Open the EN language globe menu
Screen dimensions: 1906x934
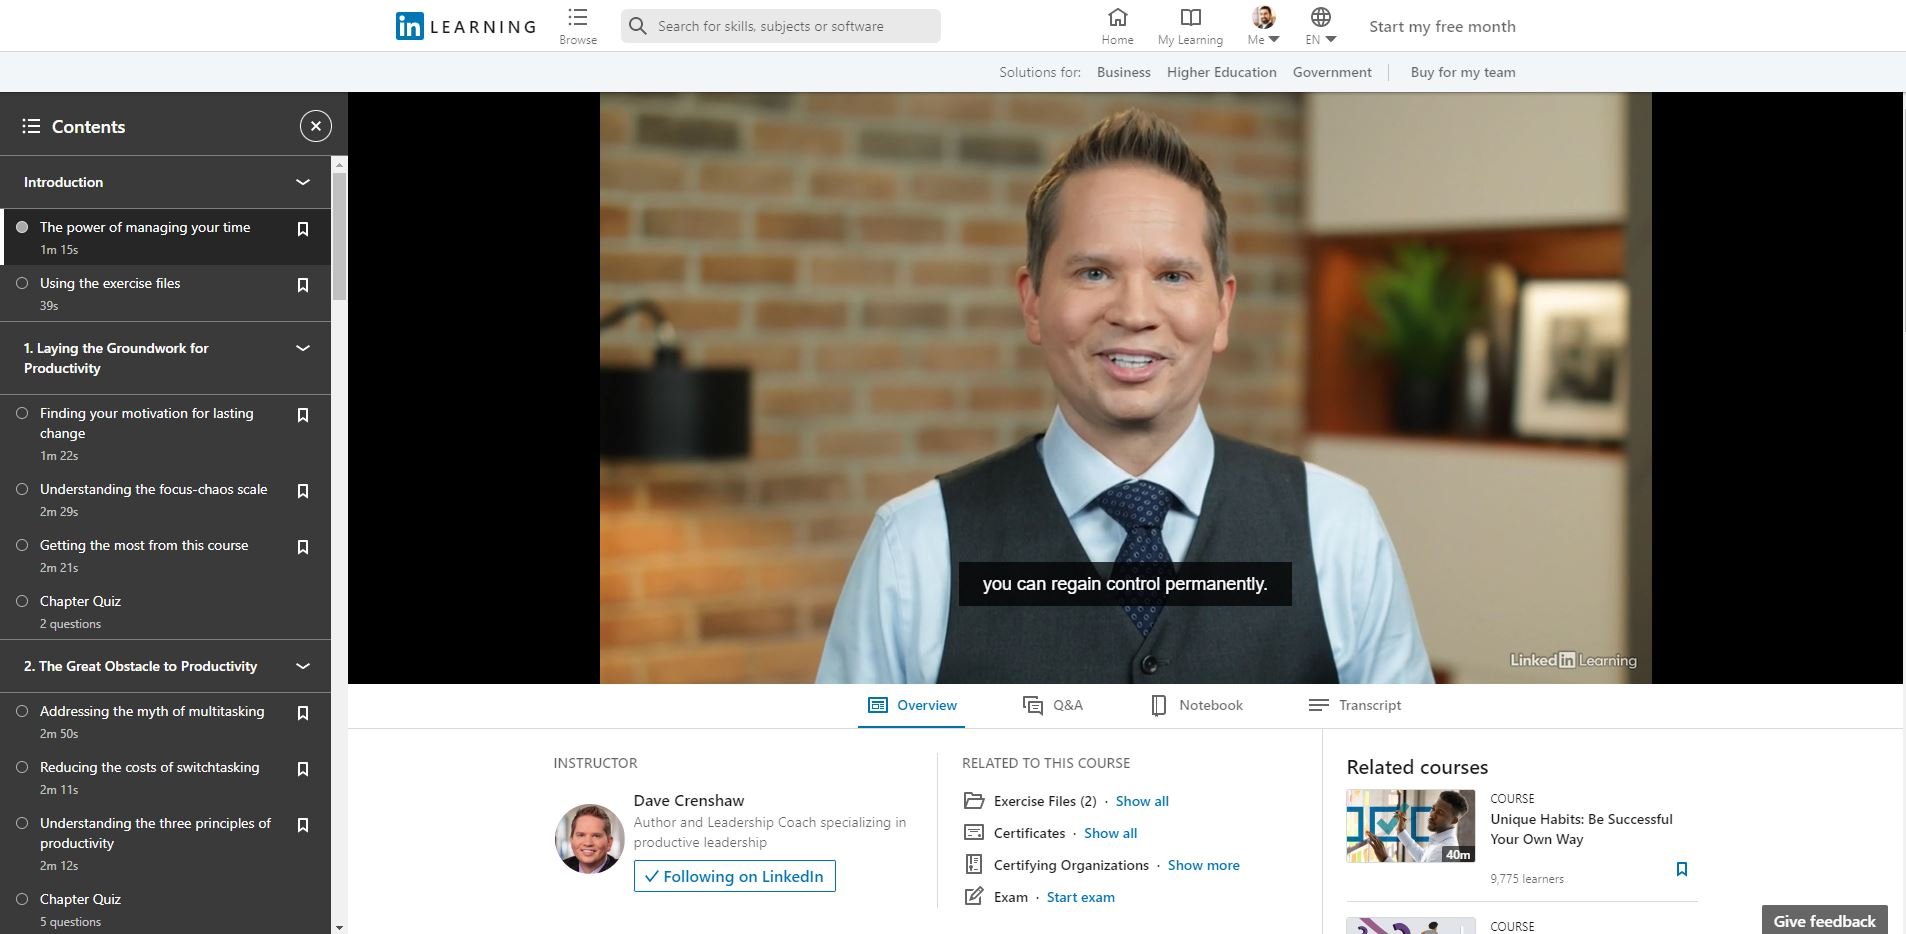(1321, 17)
